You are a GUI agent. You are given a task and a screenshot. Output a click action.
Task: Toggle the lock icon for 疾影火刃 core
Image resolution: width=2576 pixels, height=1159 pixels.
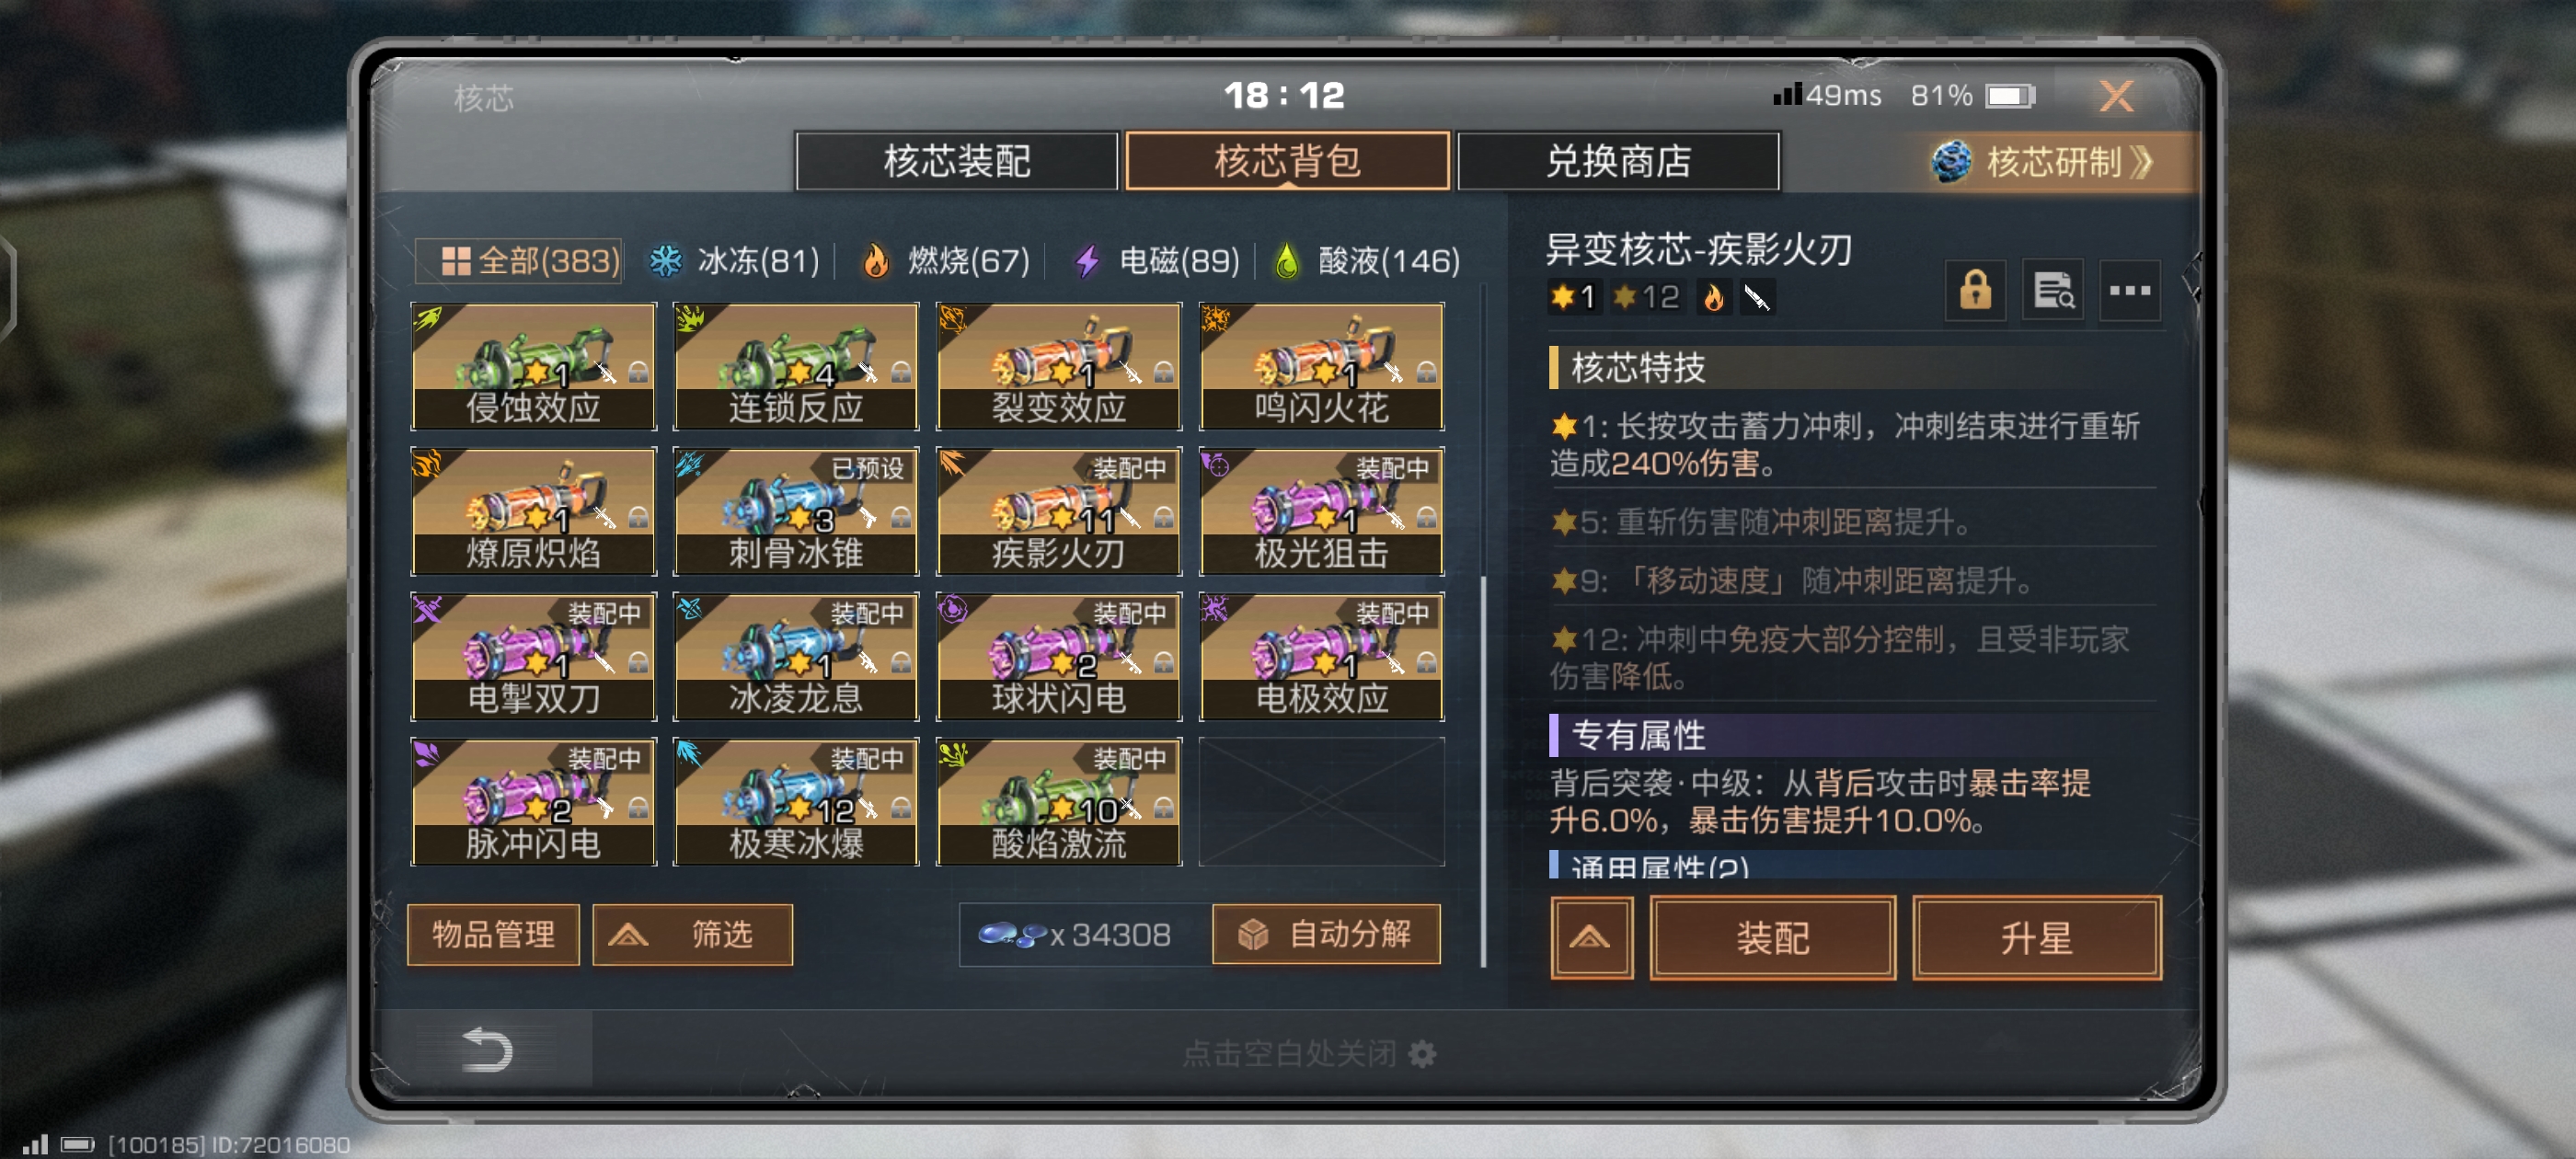1975,291
